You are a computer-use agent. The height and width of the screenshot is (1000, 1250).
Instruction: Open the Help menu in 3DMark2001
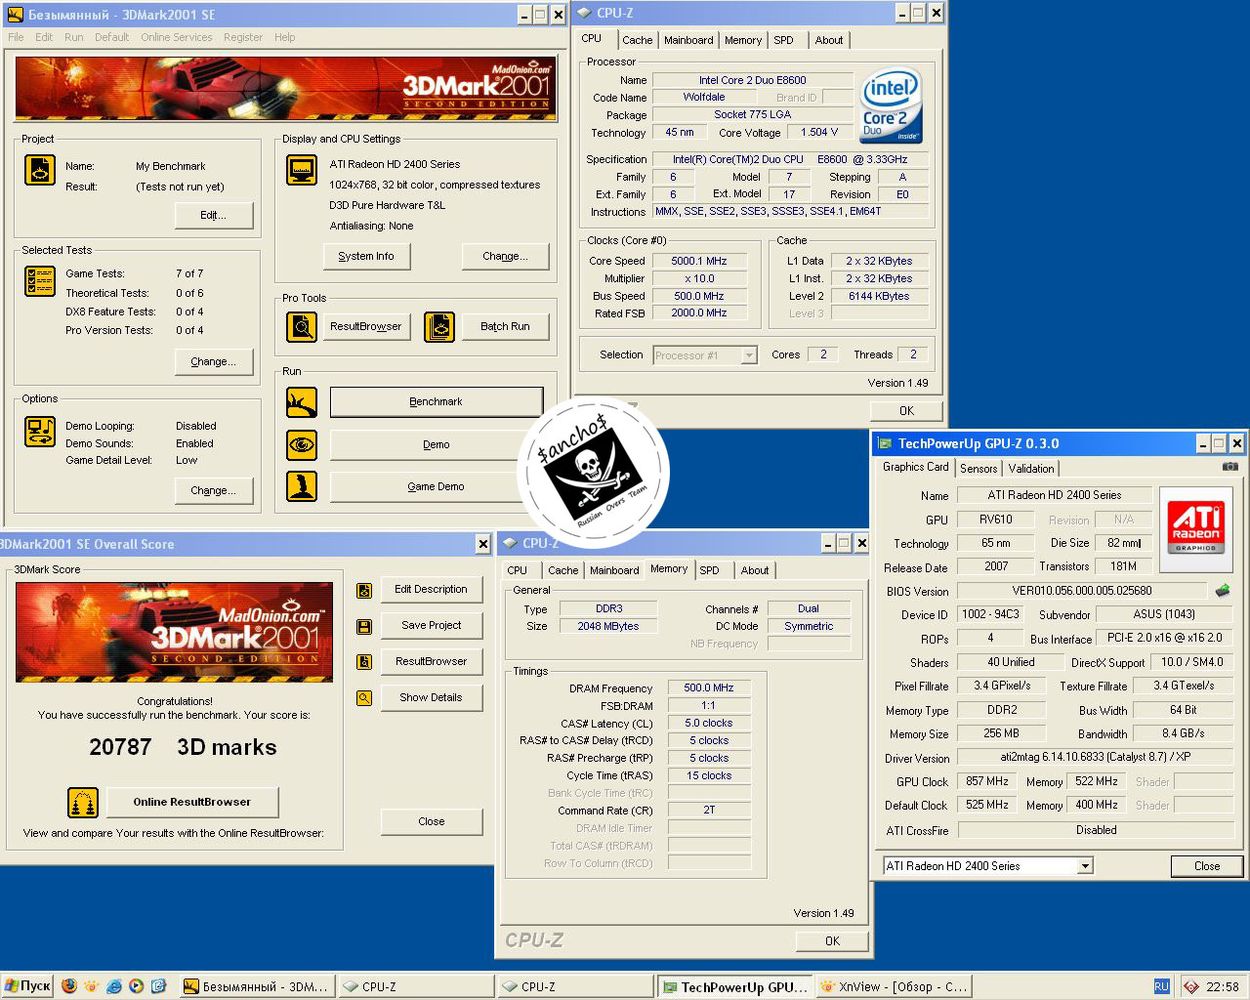coord(285,37)
